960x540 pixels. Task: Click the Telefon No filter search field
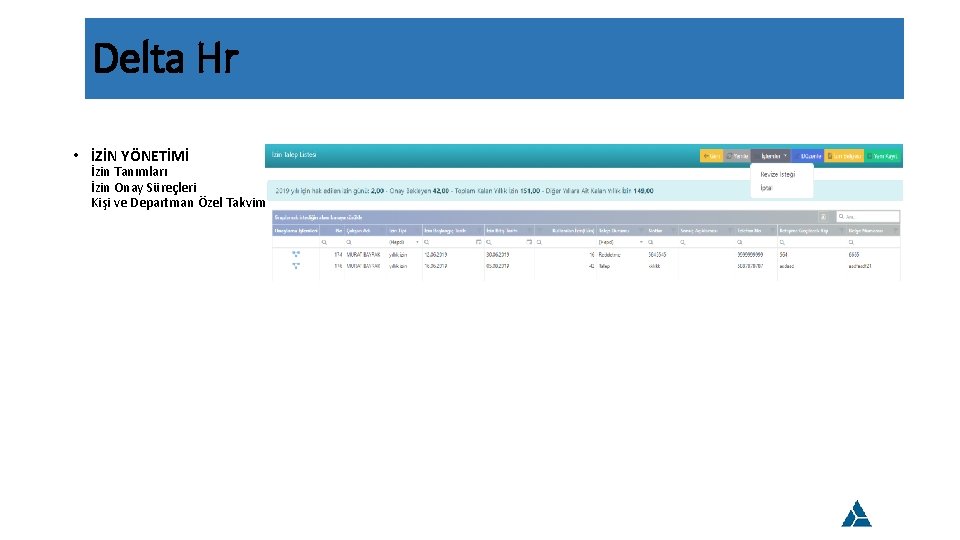tap(756, 242)
